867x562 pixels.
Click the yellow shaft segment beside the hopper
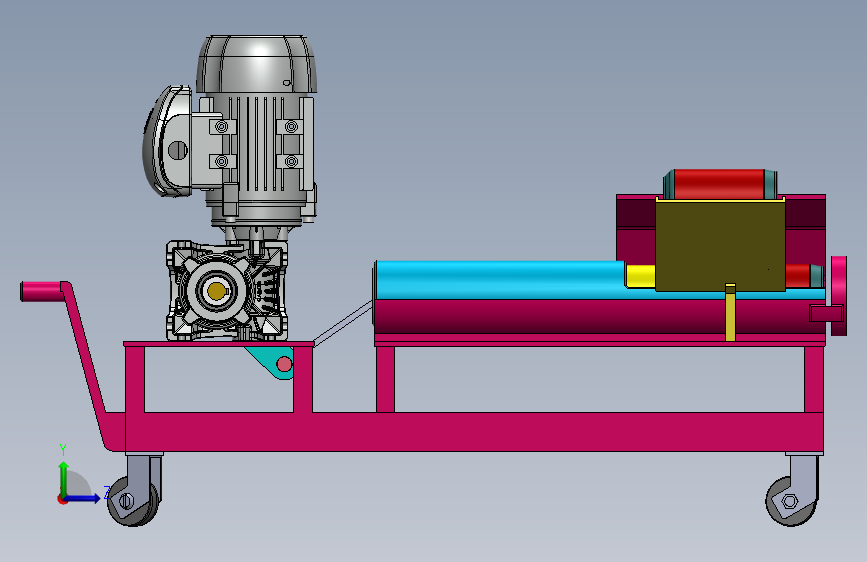point(640,277)
